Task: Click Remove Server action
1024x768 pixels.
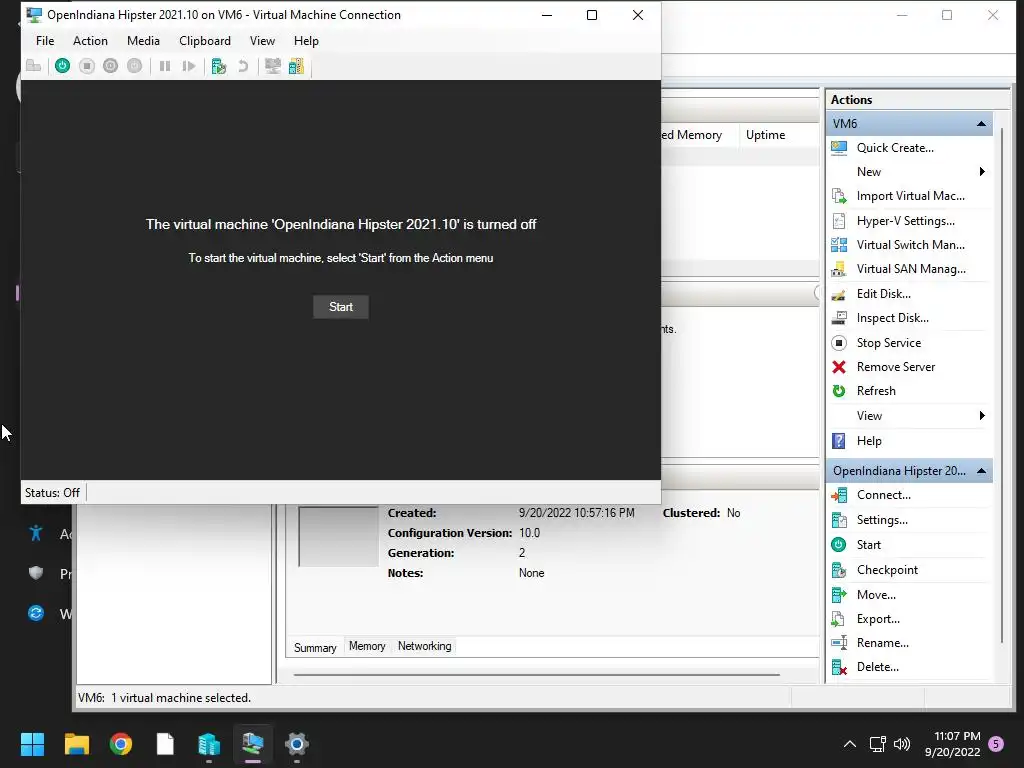Action: (895, 367)
